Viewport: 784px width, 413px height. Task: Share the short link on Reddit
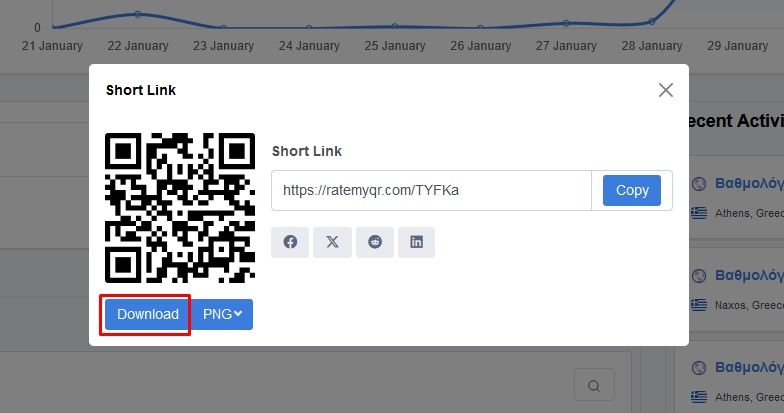click(x=375, y=242)
